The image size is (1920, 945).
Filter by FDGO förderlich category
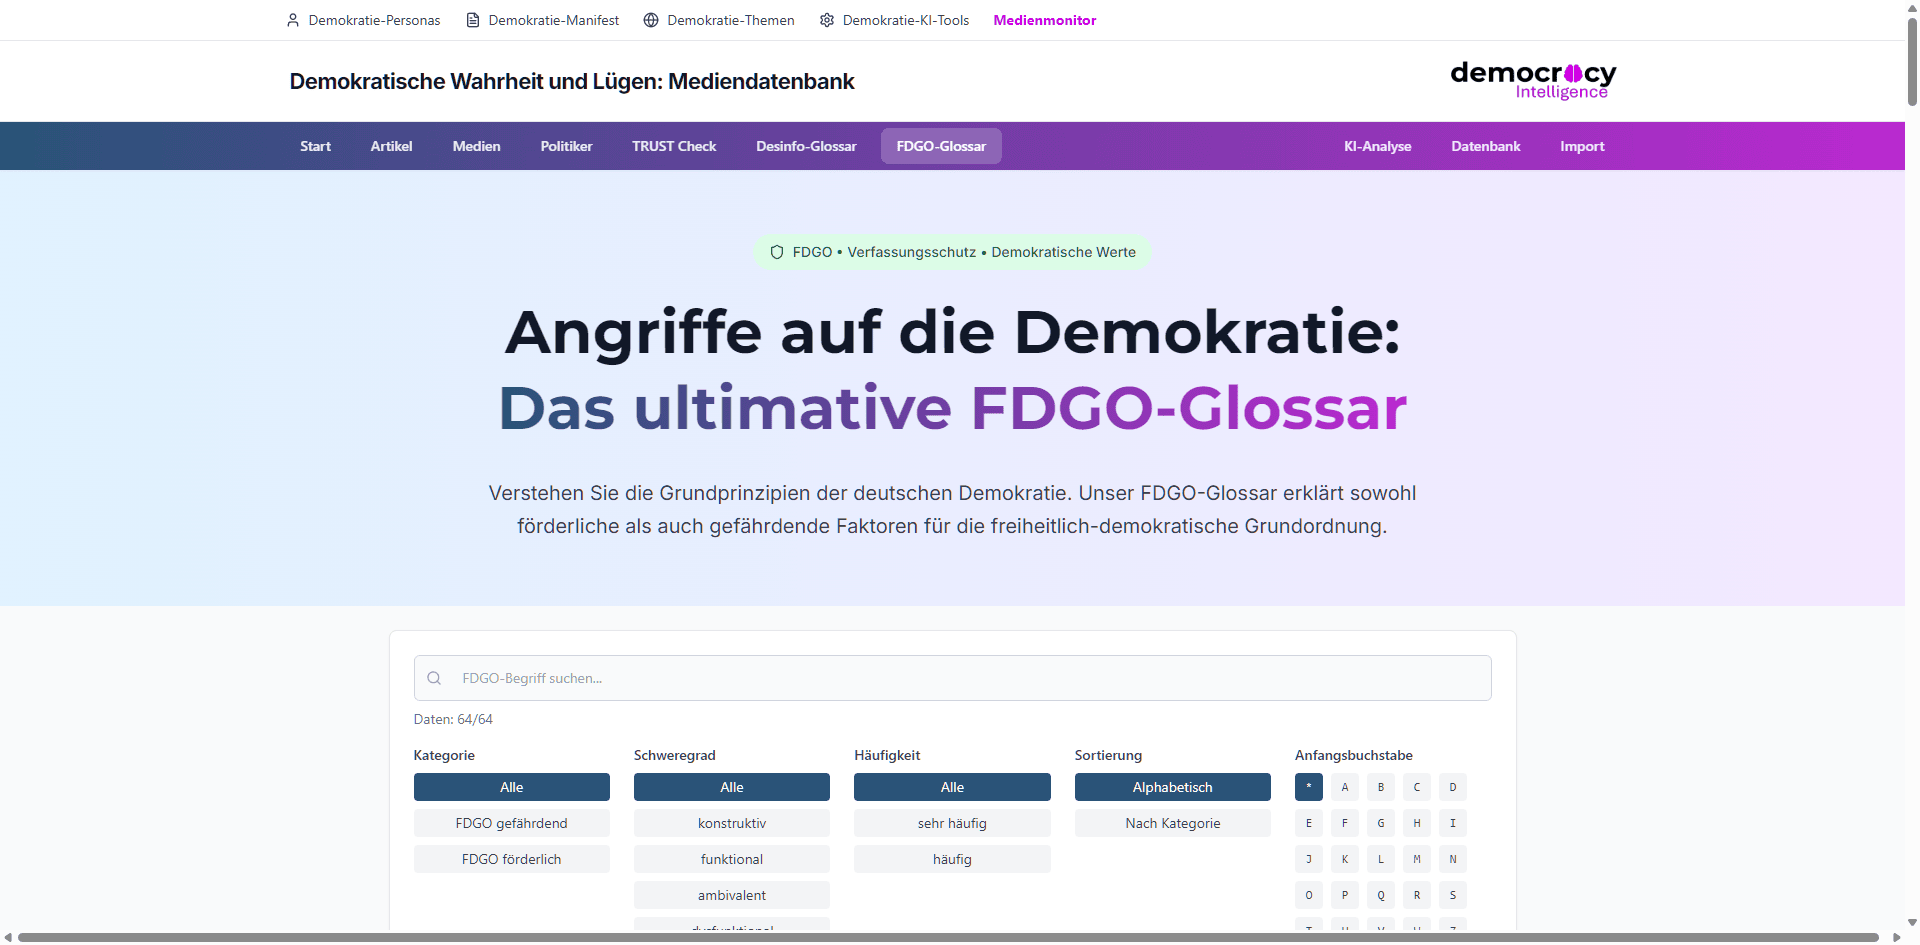pyautogui.click(x=511, y=859)
